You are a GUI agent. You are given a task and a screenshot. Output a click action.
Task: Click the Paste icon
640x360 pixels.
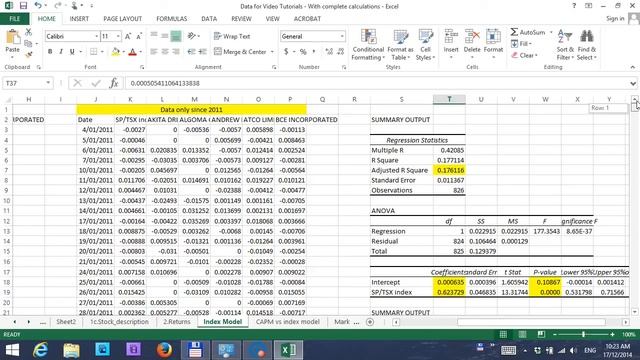pos(13,38)
